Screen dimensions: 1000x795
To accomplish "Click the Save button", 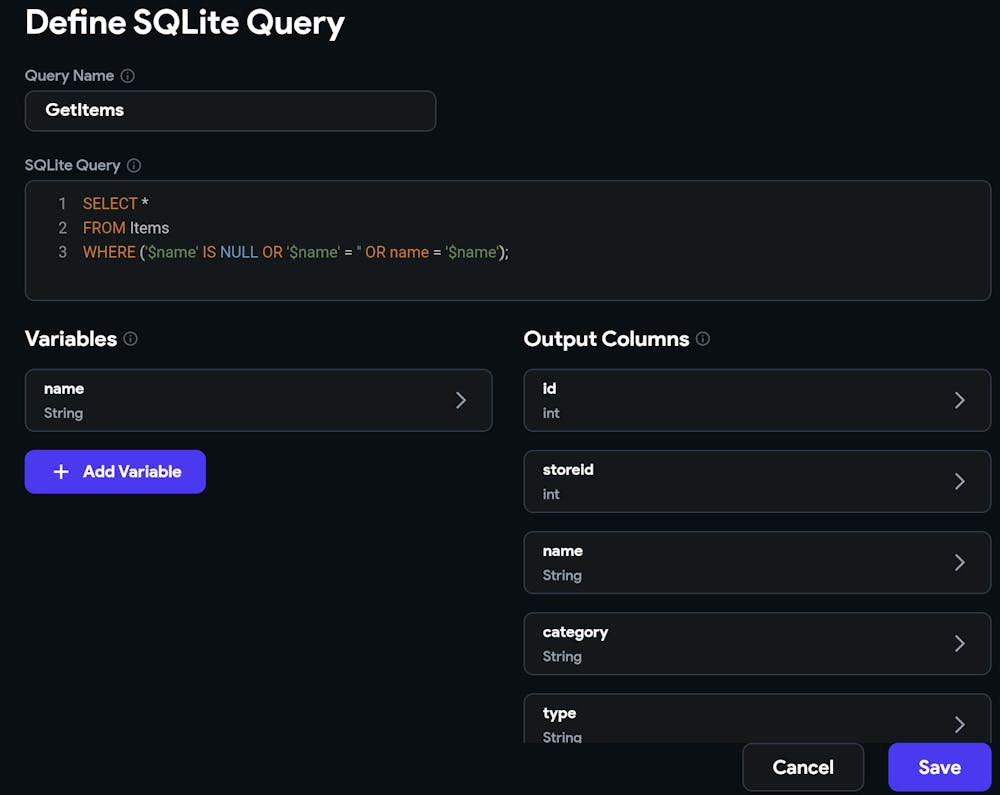I will pyautogui.click(x=939, y=767).
